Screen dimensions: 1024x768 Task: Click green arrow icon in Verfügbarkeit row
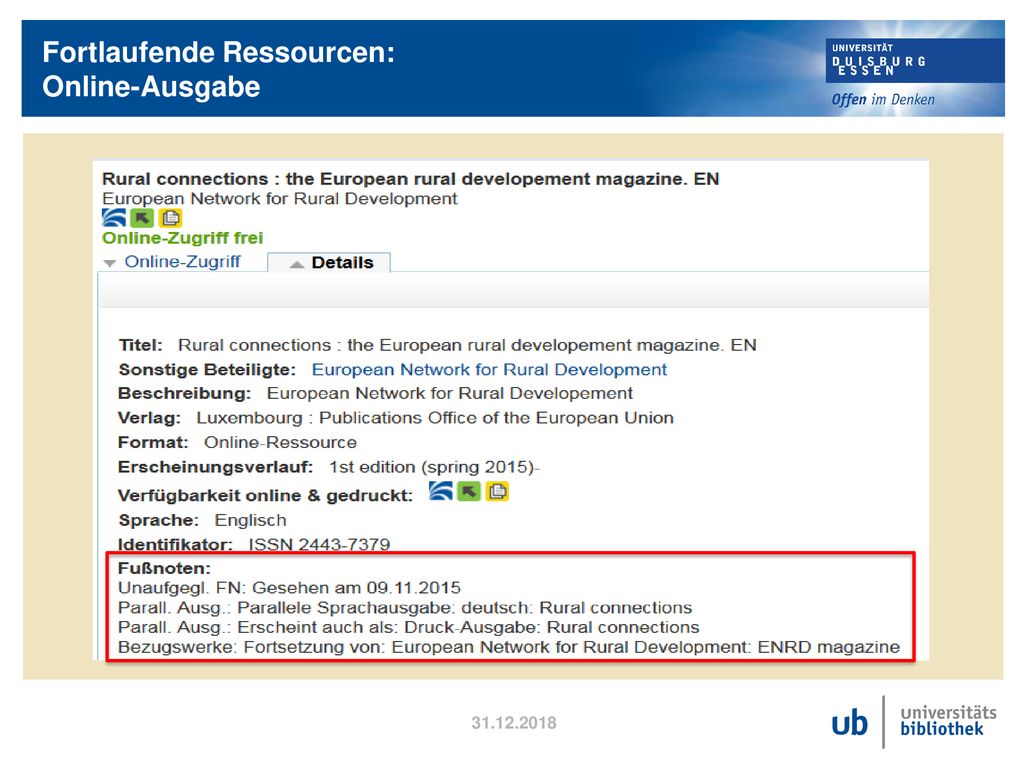pyautogui.click(x=468, y=491)
